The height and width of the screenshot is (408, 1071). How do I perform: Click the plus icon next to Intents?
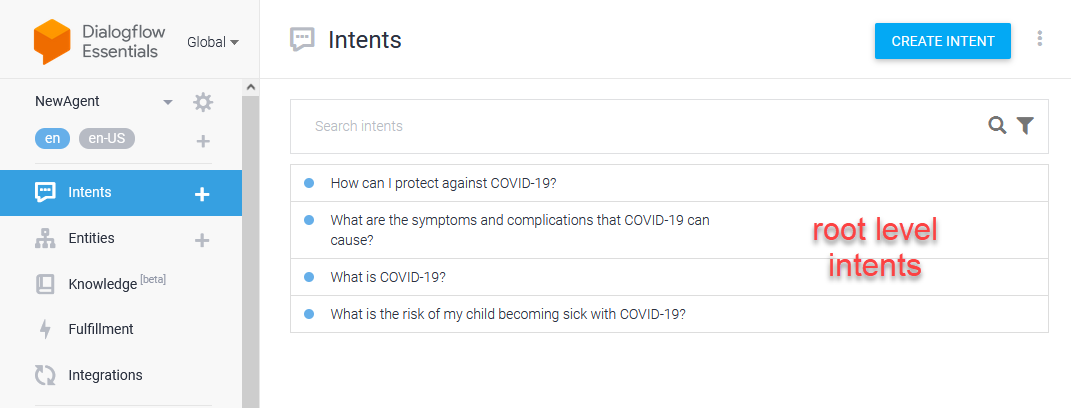(201, 194)
